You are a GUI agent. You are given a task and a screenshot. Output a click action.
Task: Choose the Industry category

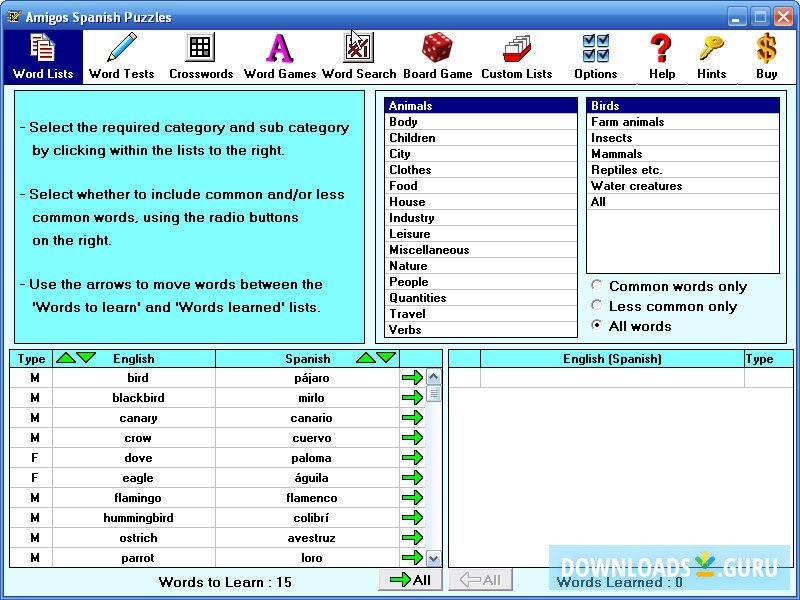[x=480, y=218]
